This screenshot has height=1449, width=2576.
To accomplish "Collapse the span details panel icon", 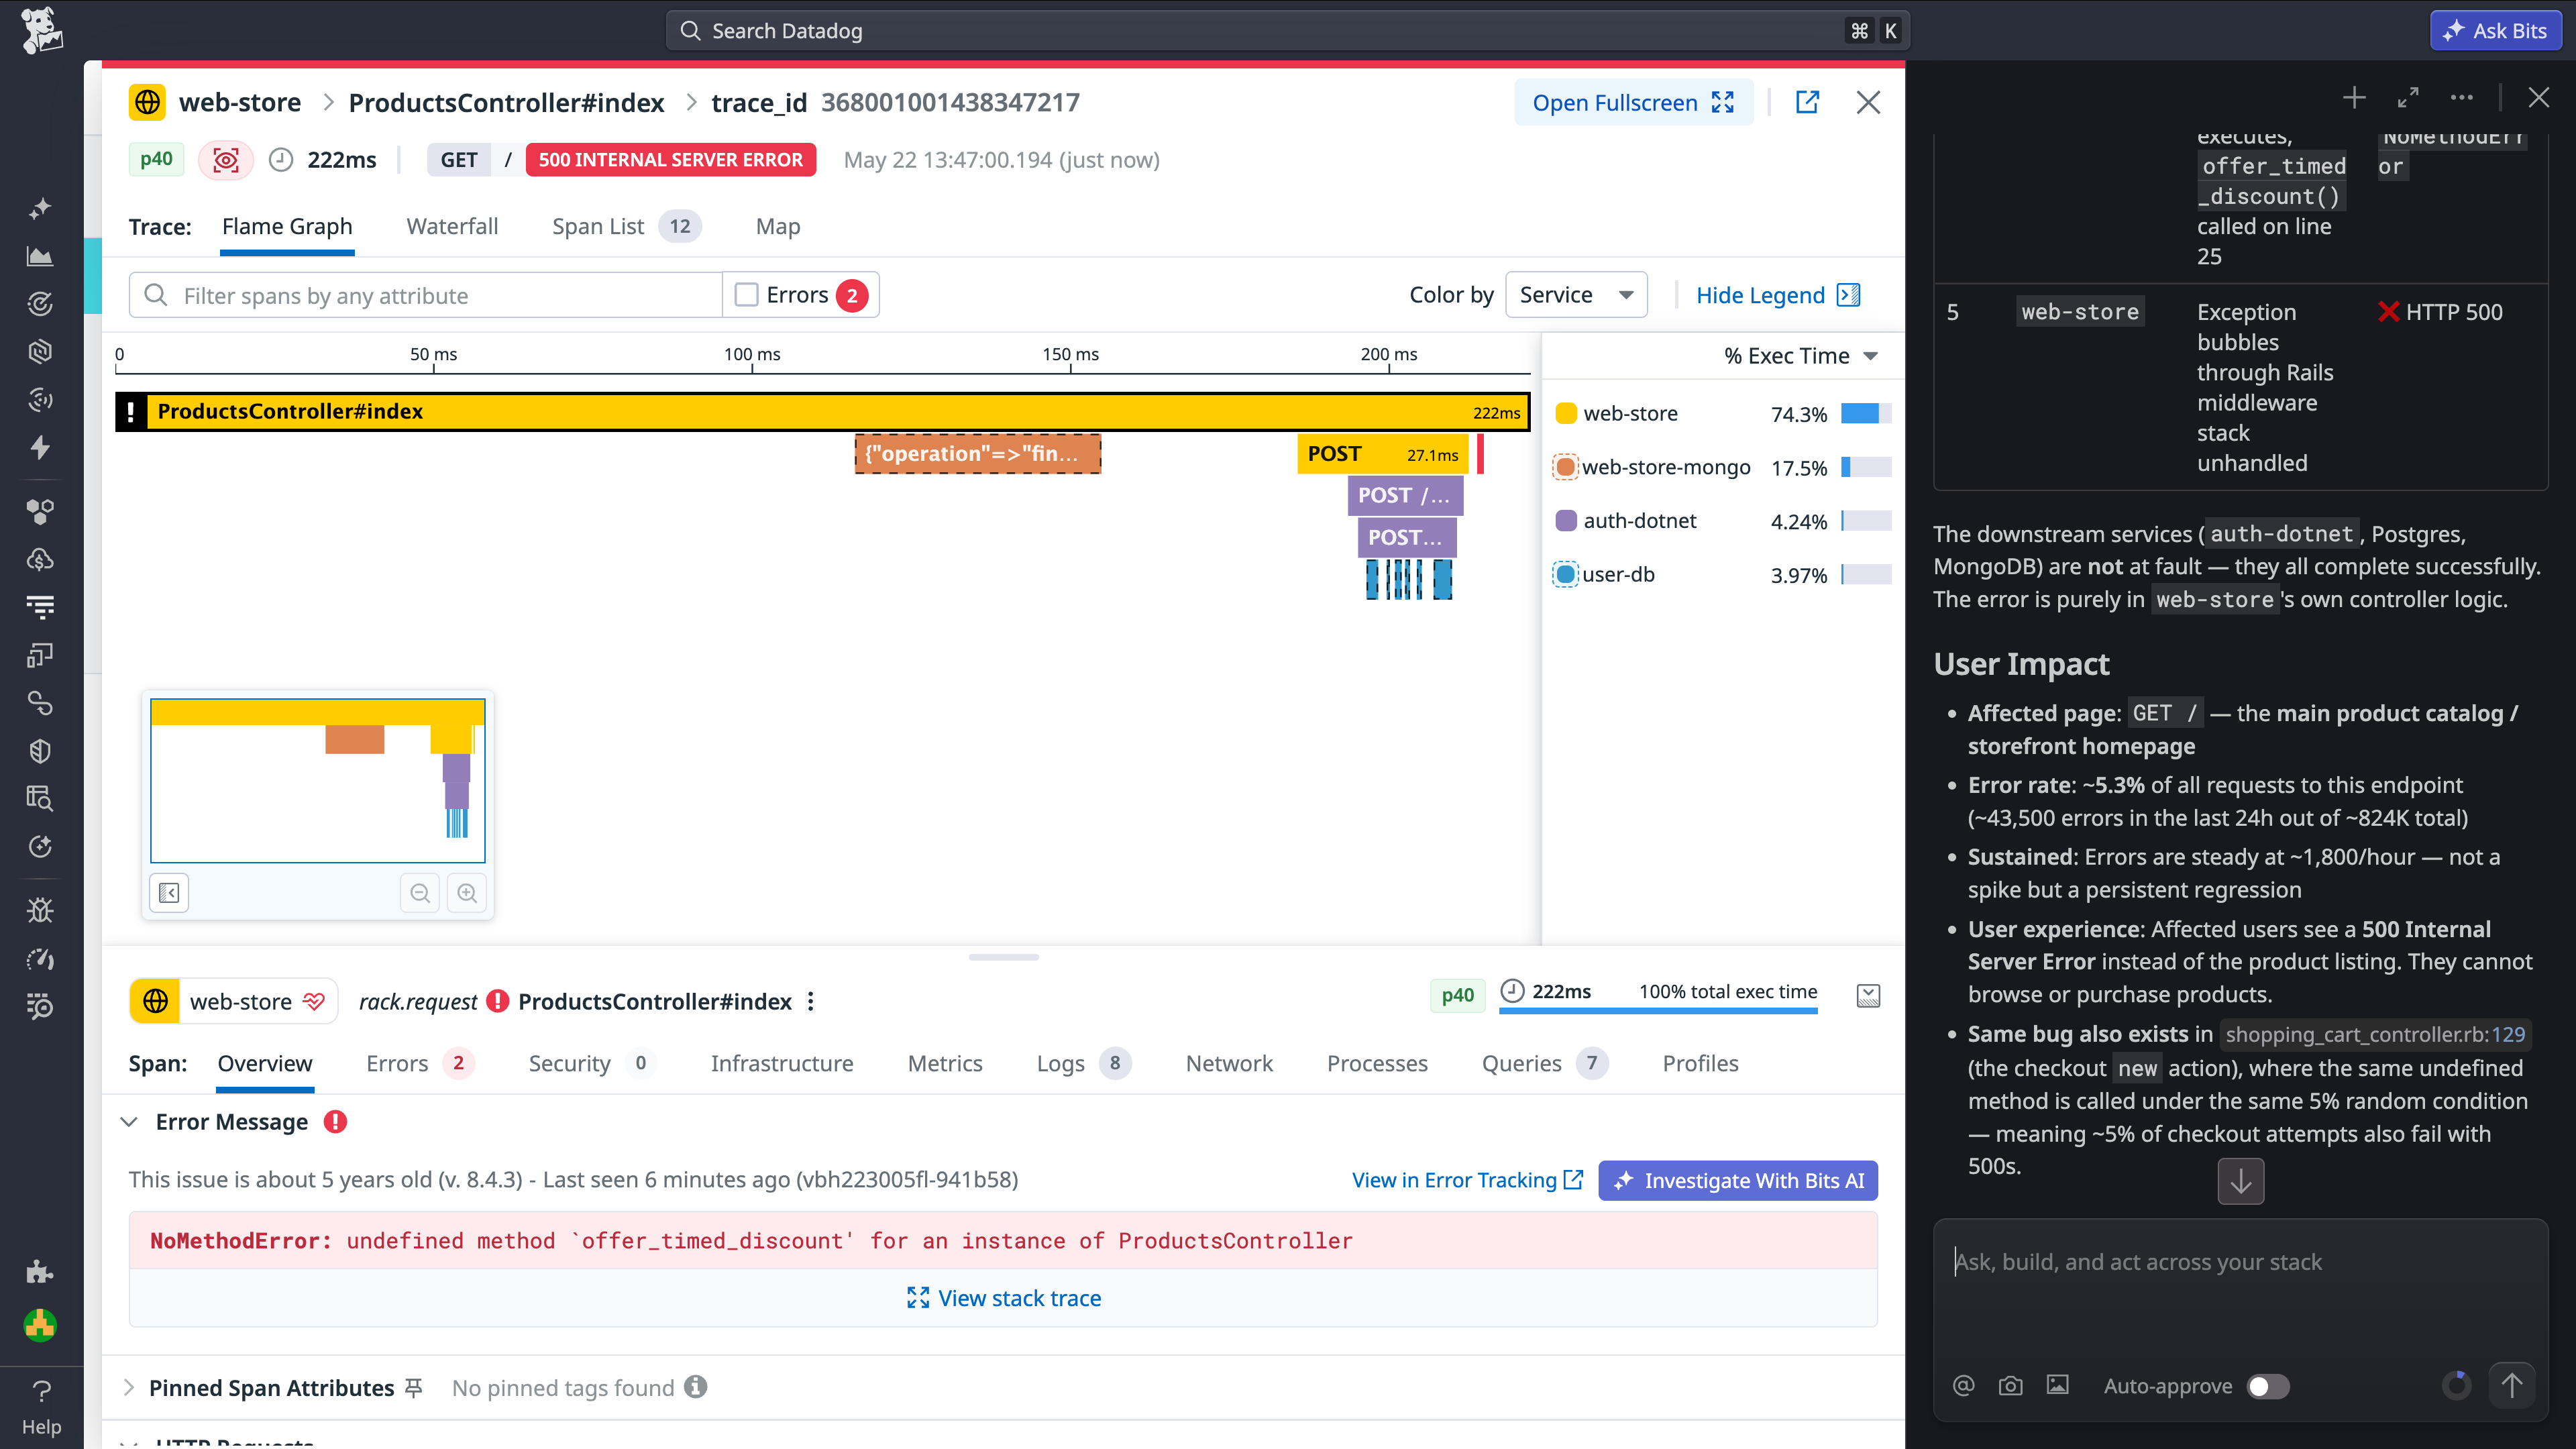I will (1868, 995).
